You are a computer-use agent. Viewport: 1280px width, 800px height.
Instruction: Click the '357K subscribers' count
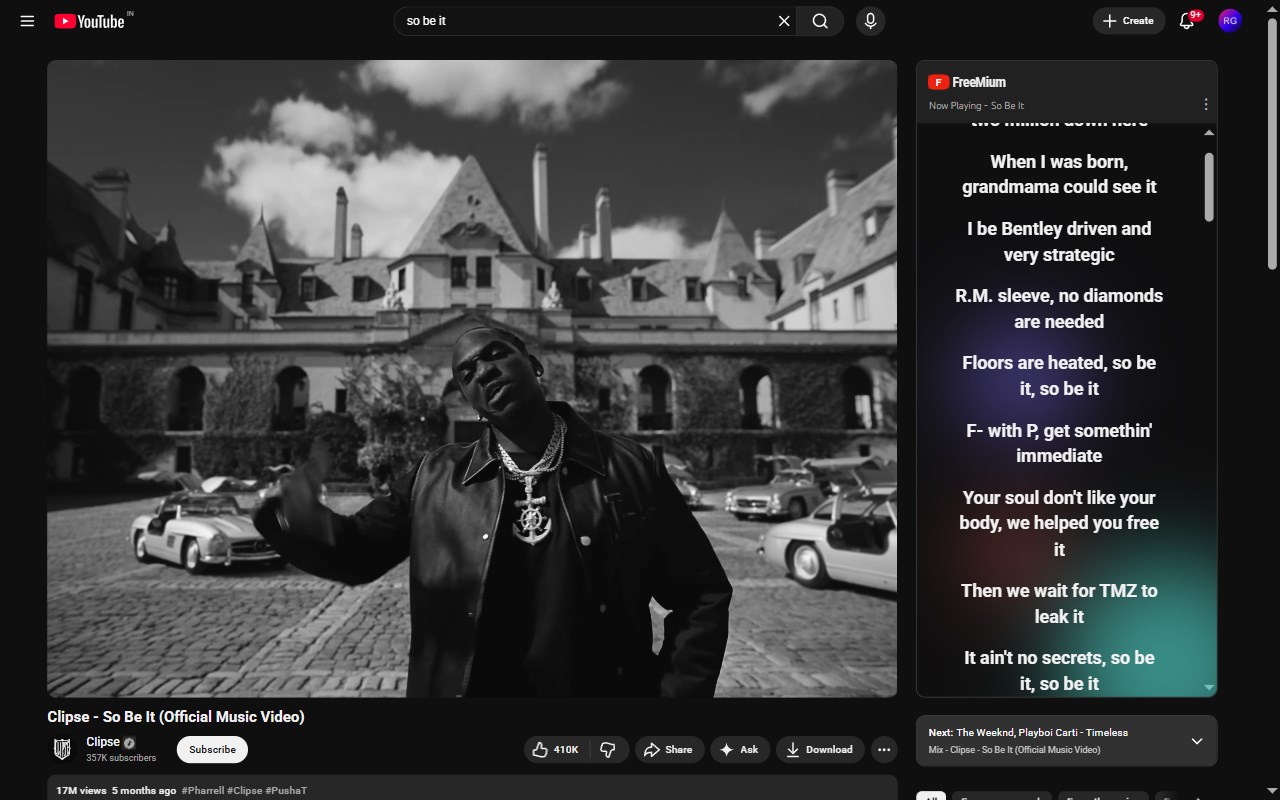tap(121, 758)
